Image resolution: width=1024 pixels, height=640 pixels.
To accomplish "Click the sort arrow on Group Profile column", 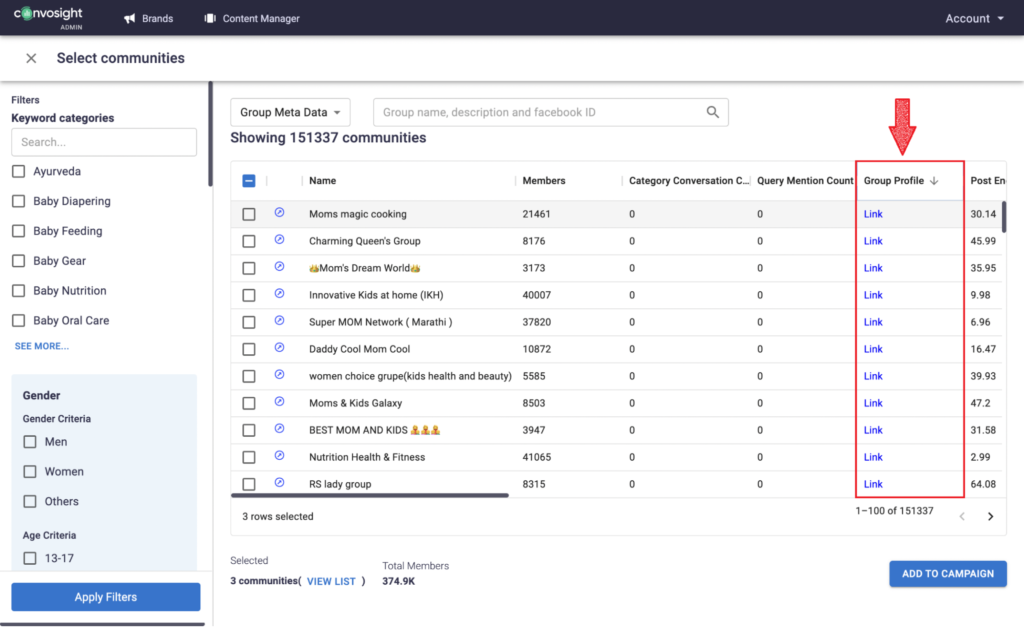I will [x=935, y=181].
